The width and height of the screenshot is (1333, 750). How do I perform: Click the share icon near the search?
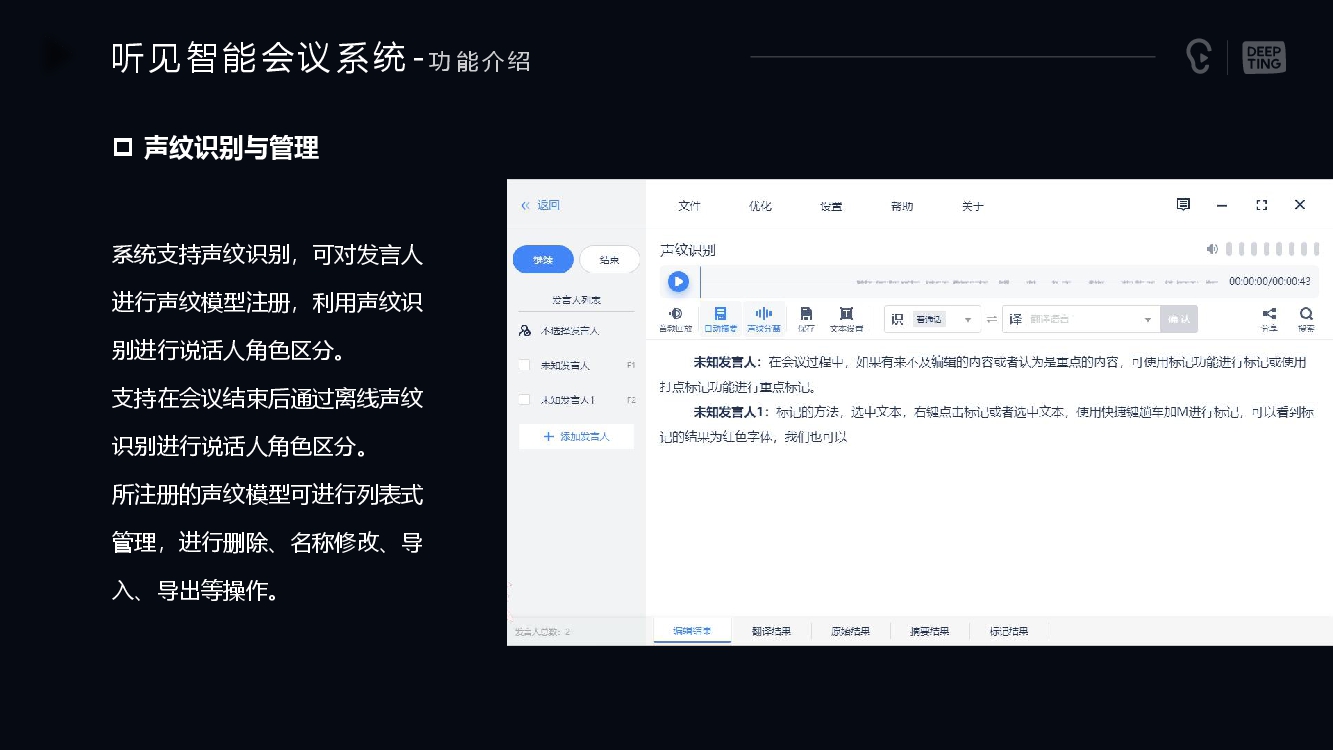[1269, 314]
